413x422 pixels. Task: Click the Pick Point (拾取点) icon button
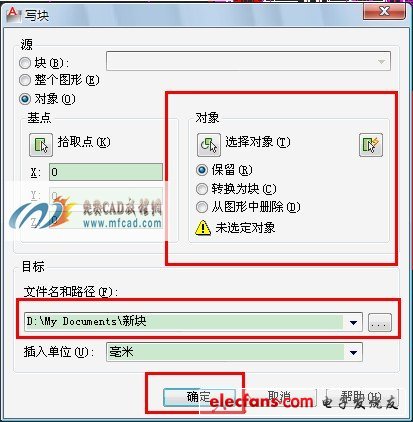41,145
